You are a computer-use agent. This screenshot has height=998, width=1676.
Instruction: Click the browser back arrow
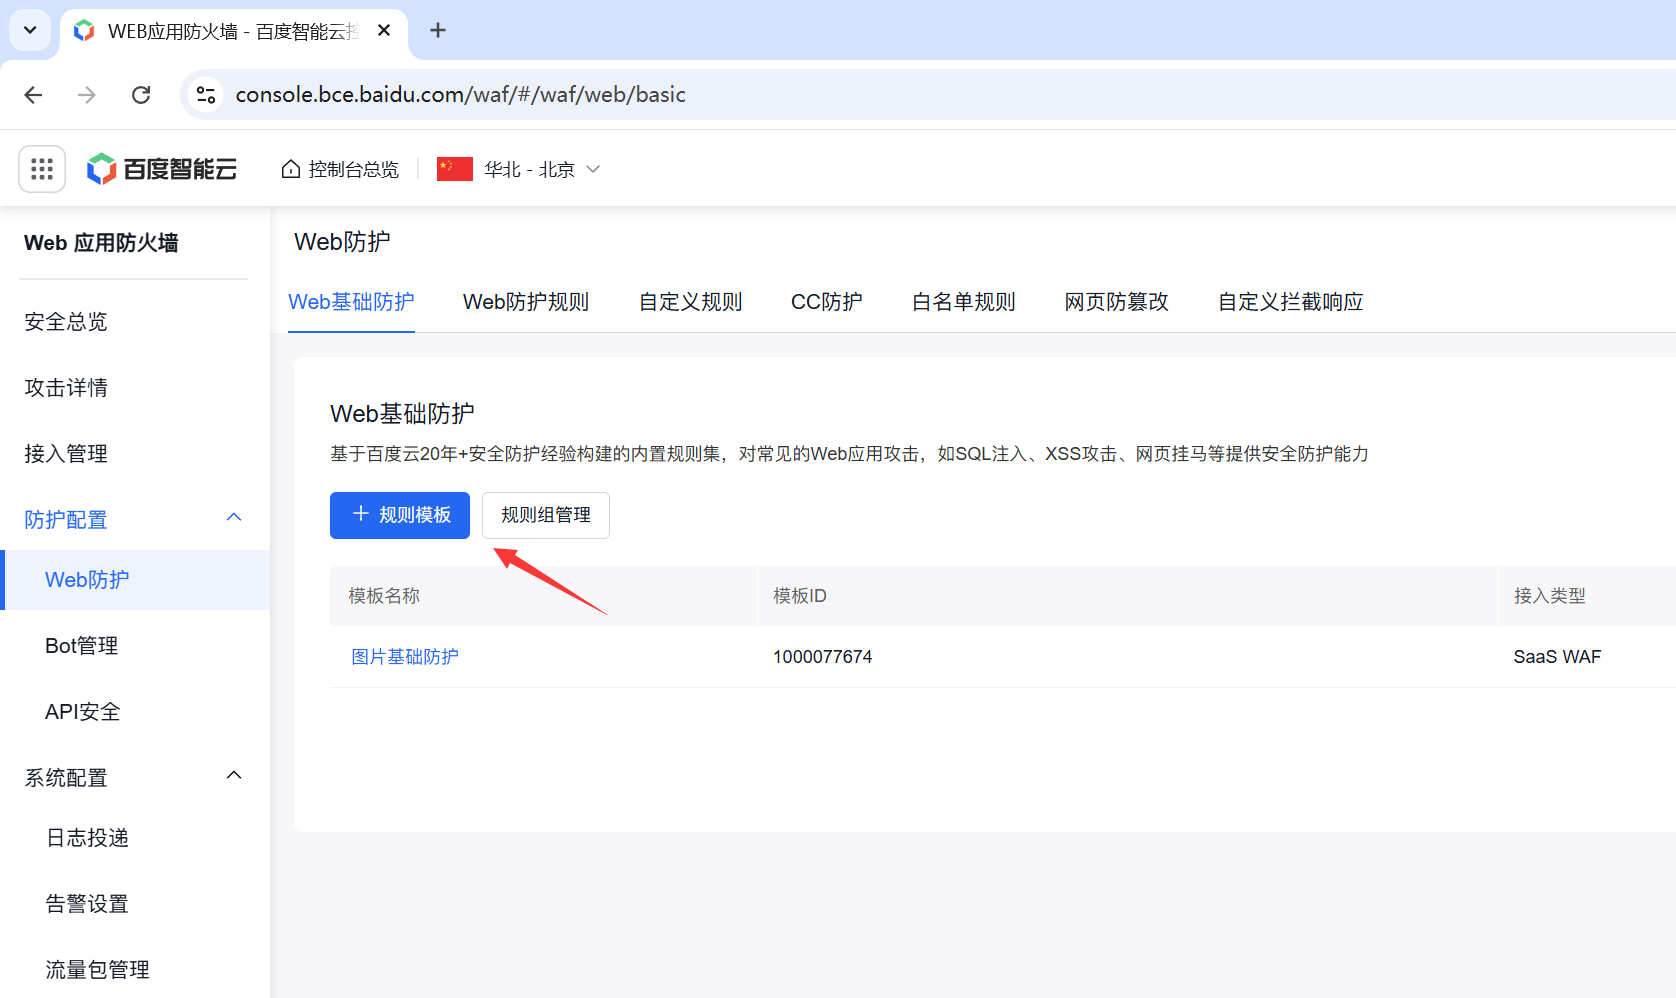[33, 94]
